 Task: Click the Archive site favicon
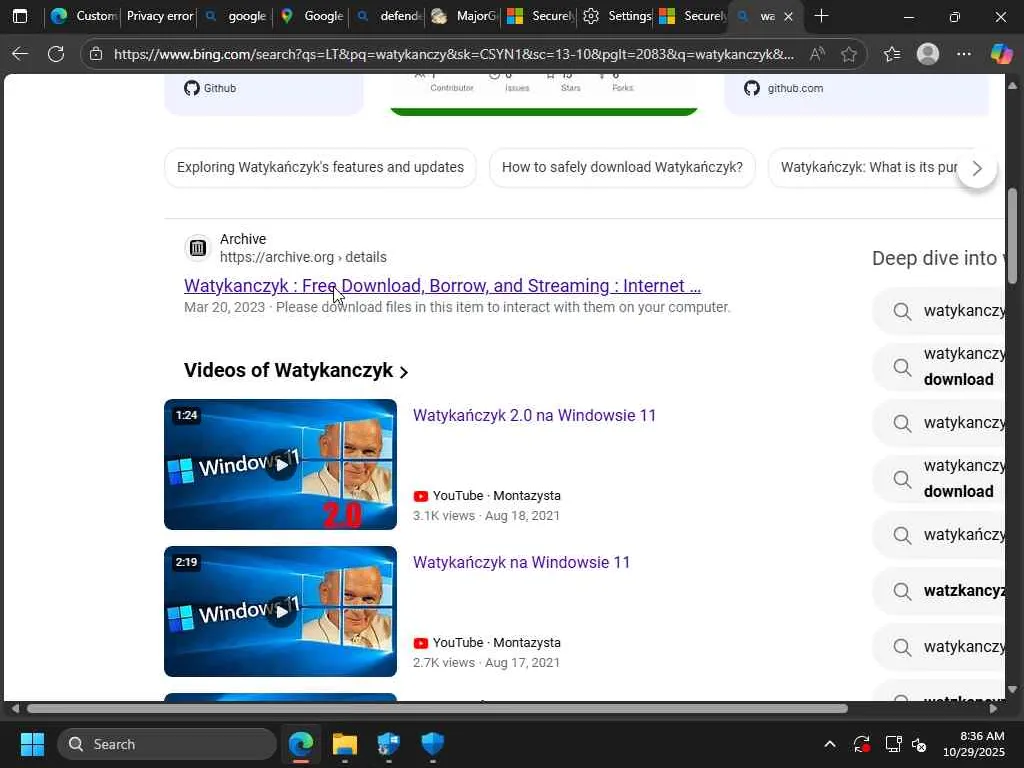[x=198, y=248]
